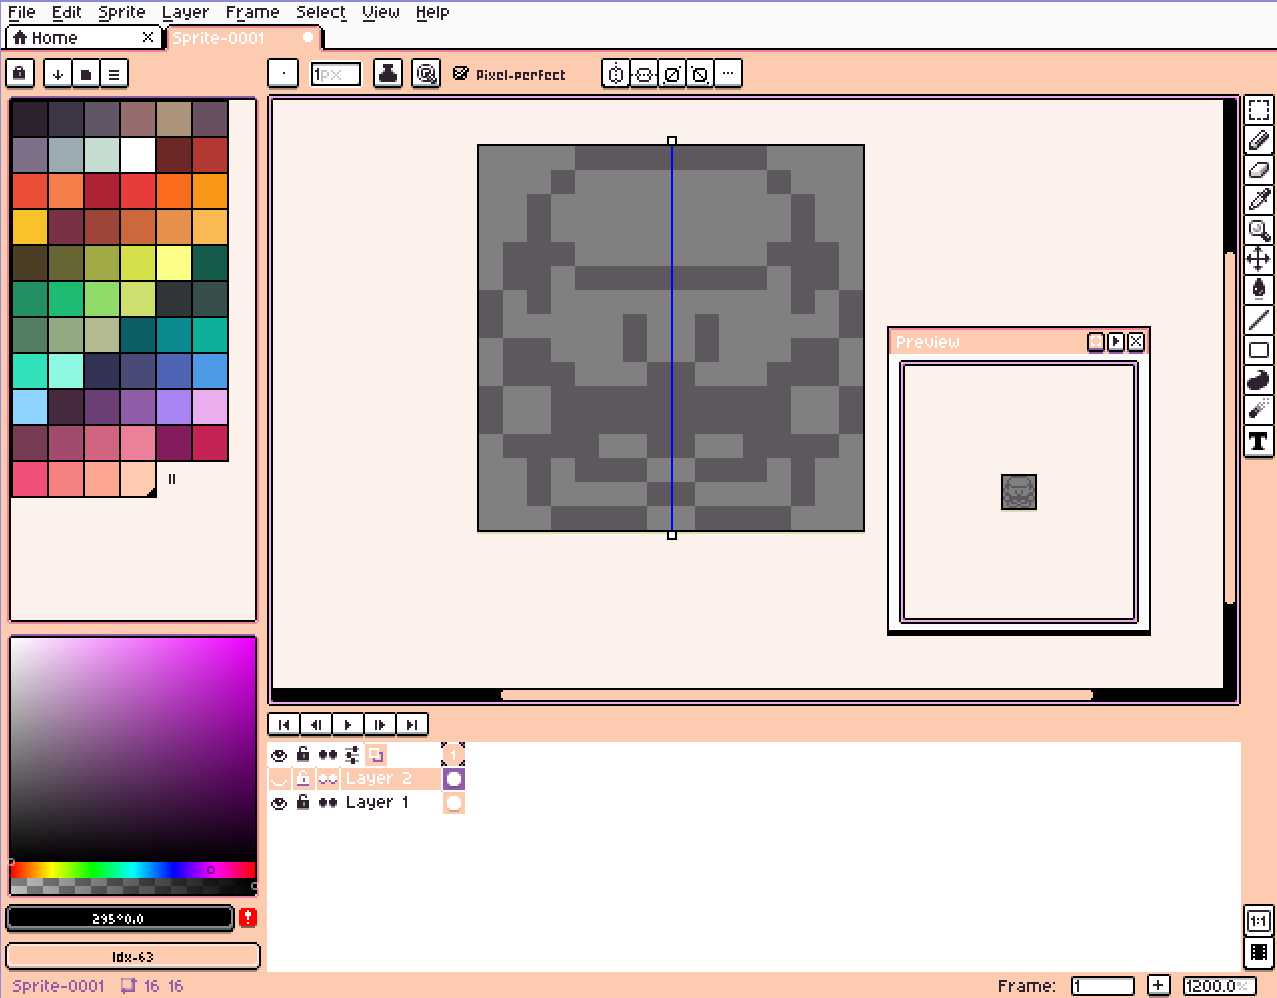Open the zoom percentage 1200.0 dropdown
This screenshot has width=1277, height=998.
[1219, 985]
